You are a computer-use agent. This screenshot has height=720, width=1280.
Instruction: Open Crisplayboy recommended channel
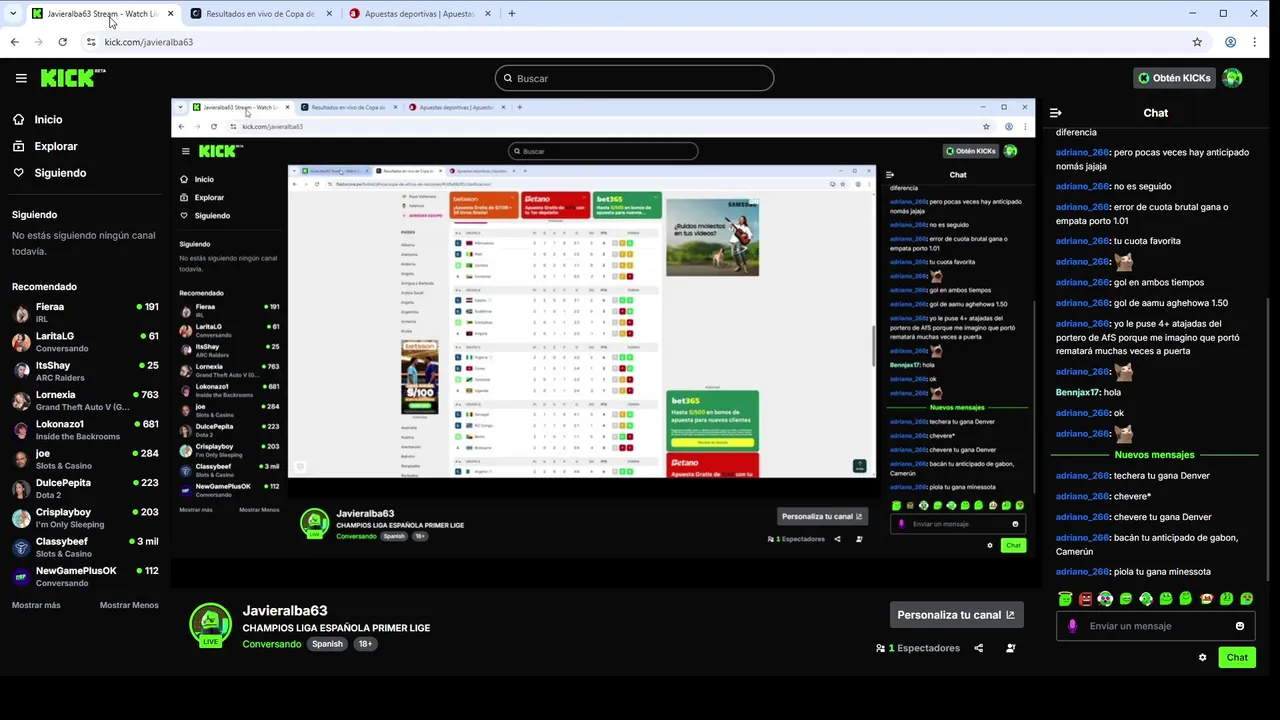pos(85,518)
